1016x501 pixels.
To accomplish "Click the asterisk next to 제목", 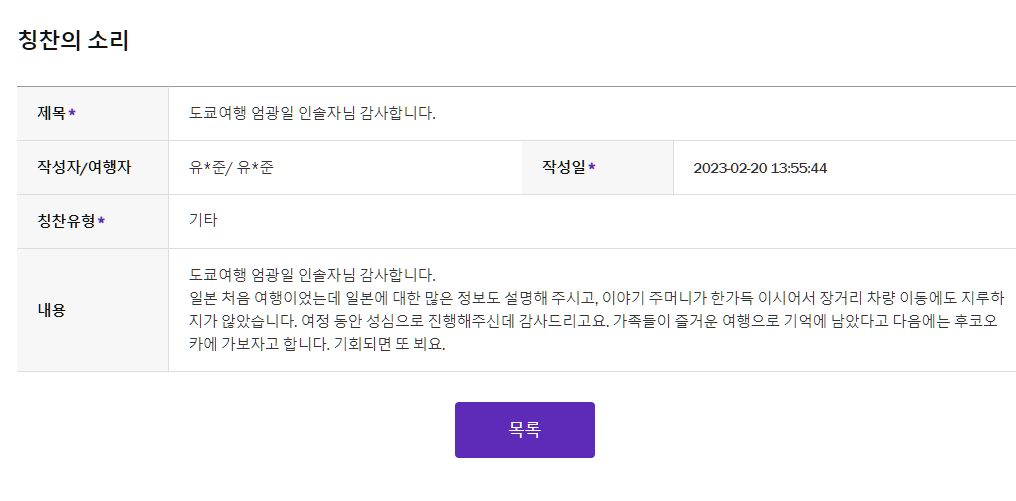I will pyautogui.click(x=72, y=113).
